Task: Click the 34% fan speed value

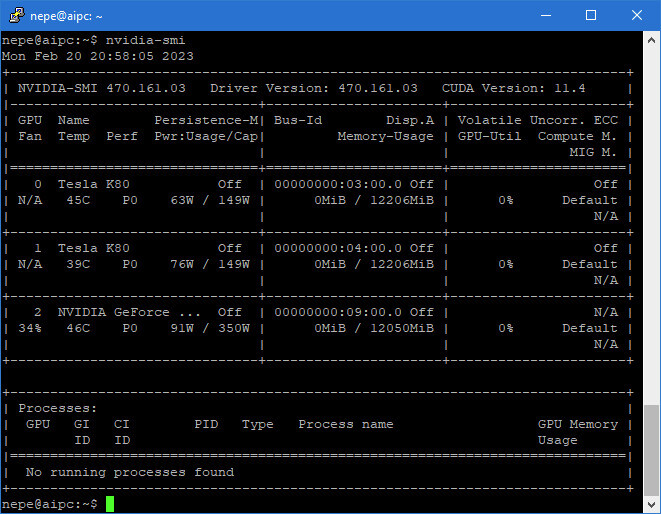Action: pos(30,328)
